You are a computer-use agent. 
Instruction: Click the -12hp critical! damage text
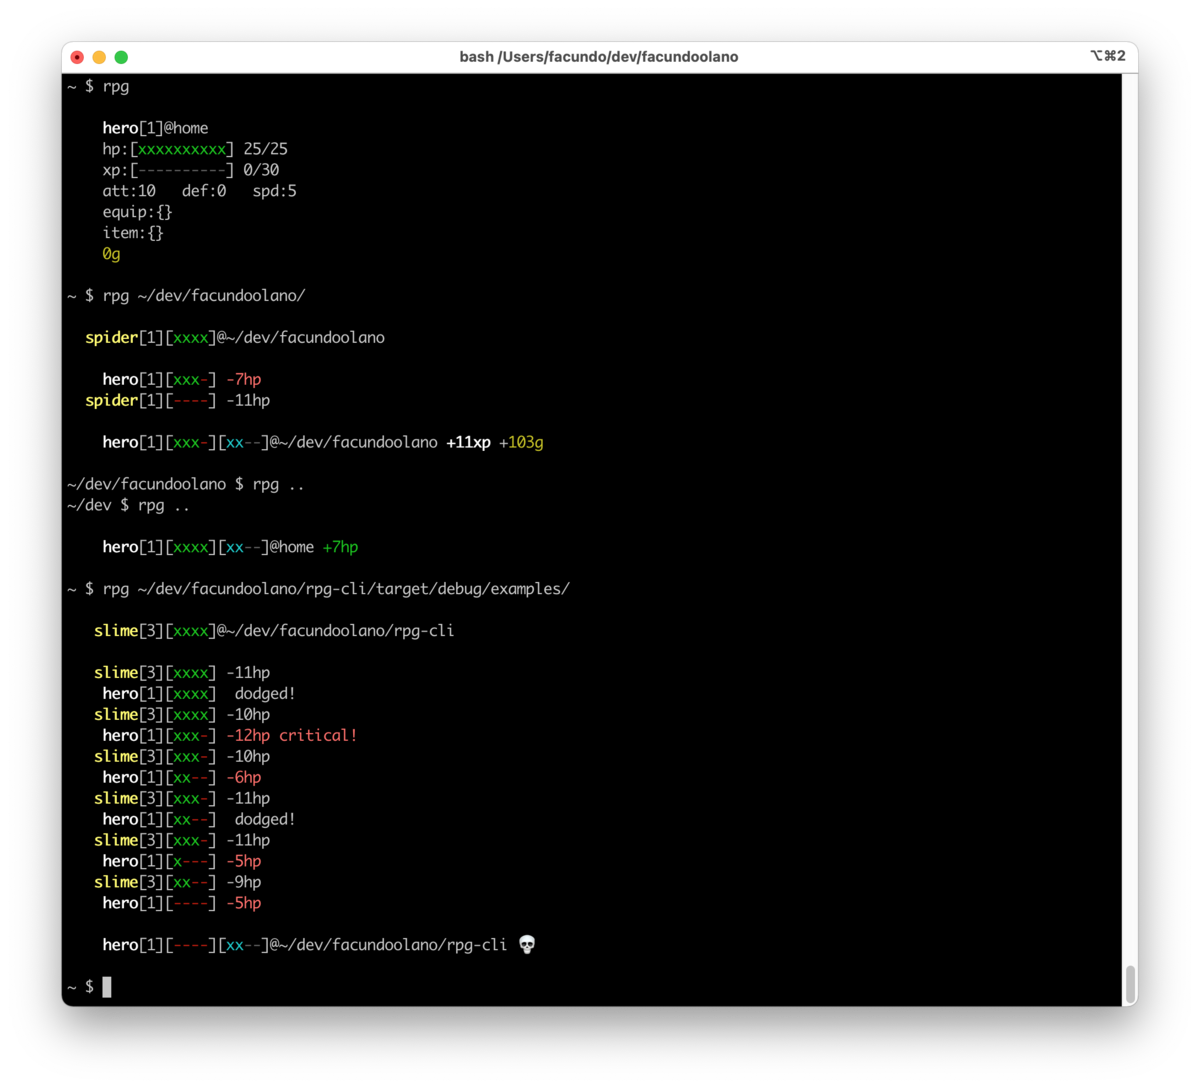point(291,735)
